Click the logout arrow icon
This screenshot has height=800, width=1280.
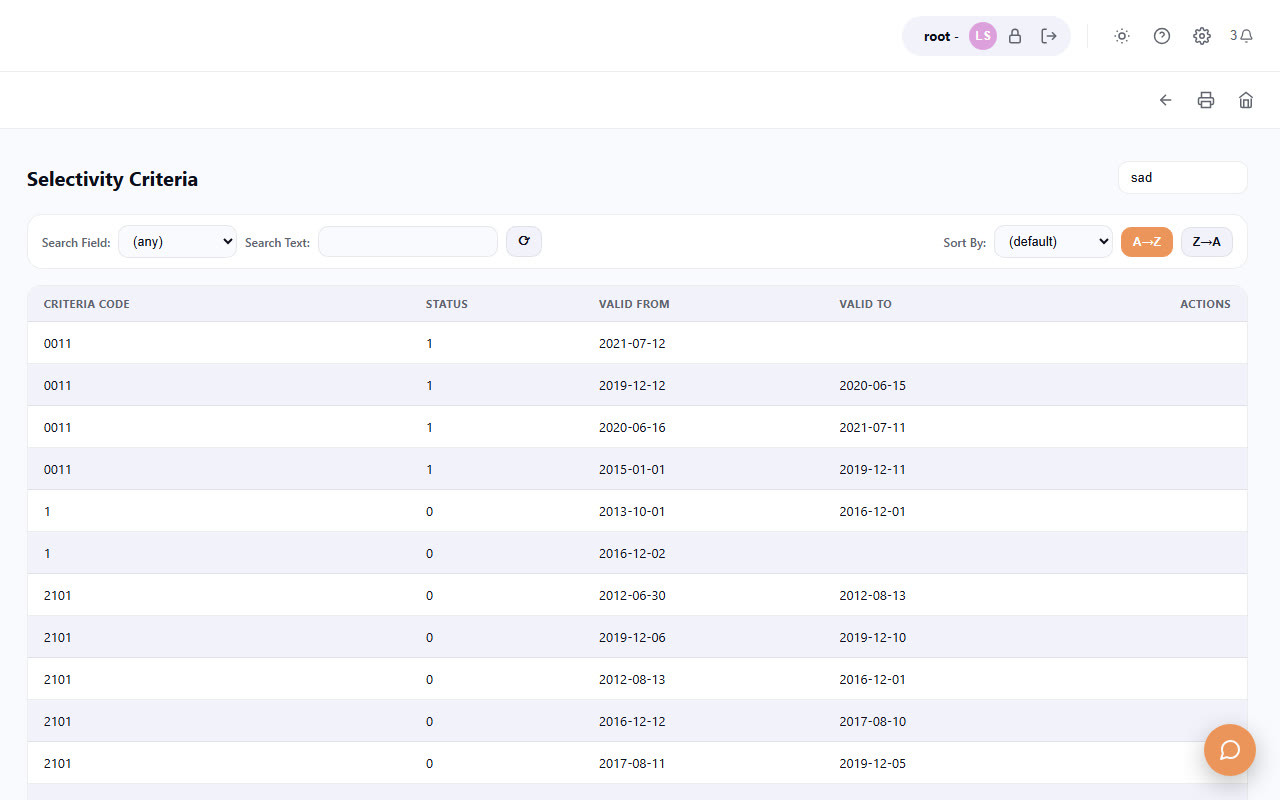[x=1049, y=36]
